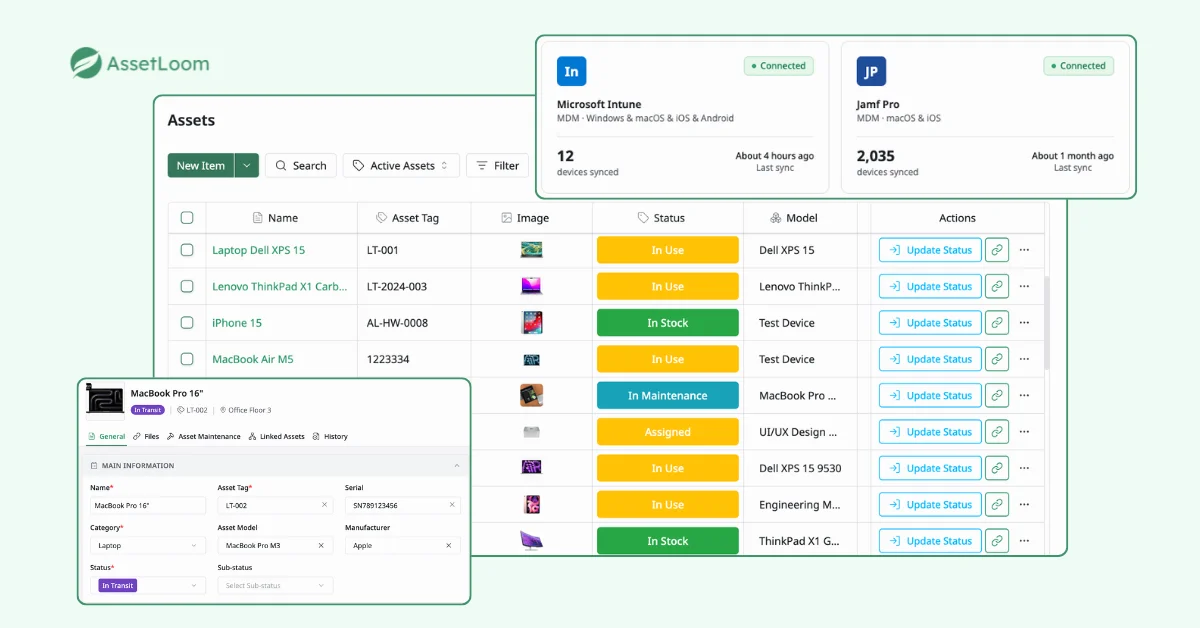The width and height of the screenshot is (1200, 628).
Task: Update Status for Laptop Dell XPS 15
Action: pos(929,250)
